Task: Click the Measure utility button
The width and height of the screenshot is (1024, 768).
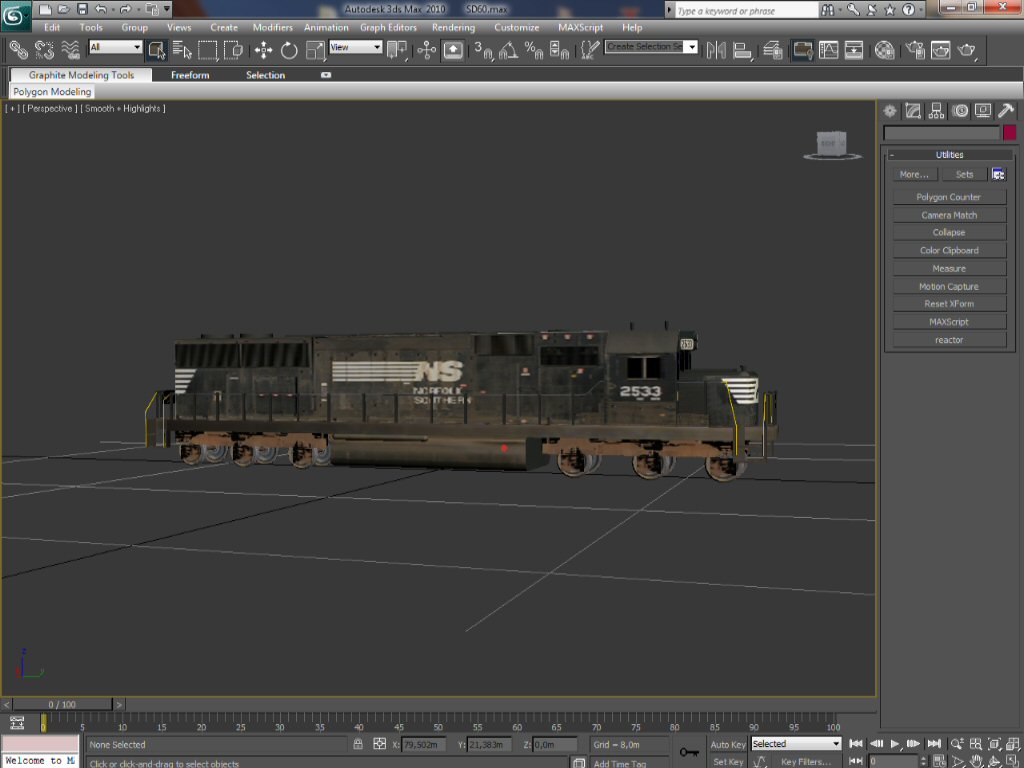Action: [x=949, y=268]
